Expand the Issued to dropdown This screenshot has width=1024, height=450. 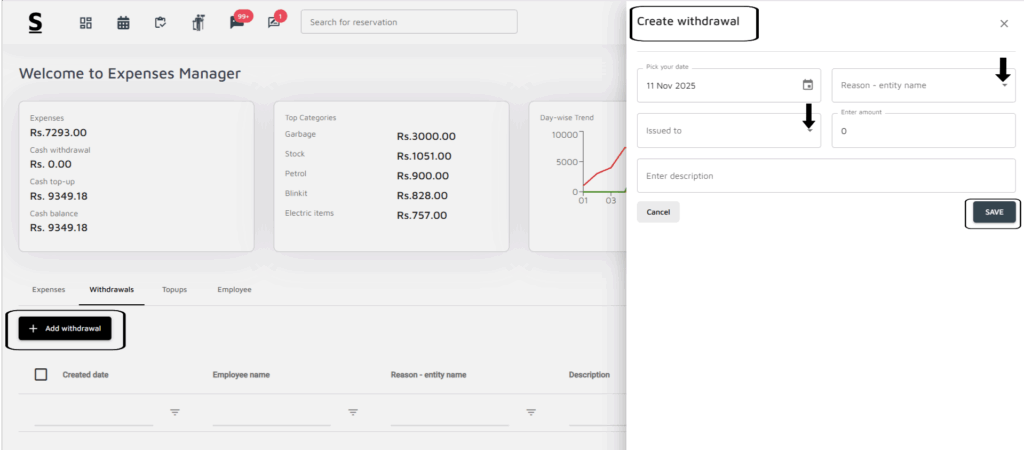(x=809, y=131)
